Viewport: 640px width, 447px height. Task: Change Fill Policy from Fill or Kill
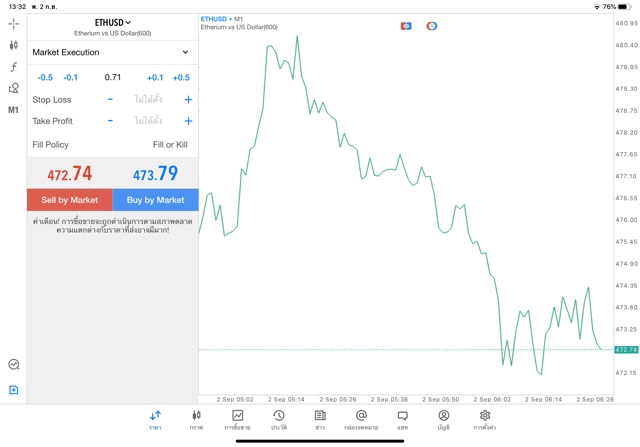point(169,145)
